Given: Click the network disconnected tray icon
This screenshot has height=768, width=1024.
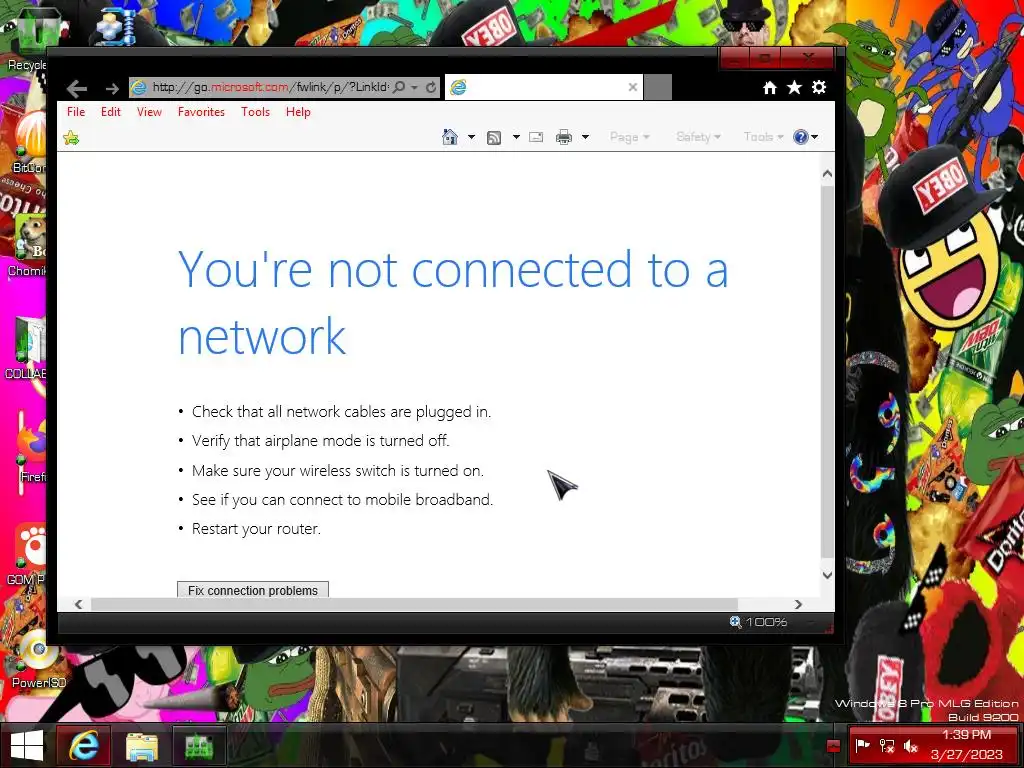Looking at the screenshot, I should tap(887, 746).
